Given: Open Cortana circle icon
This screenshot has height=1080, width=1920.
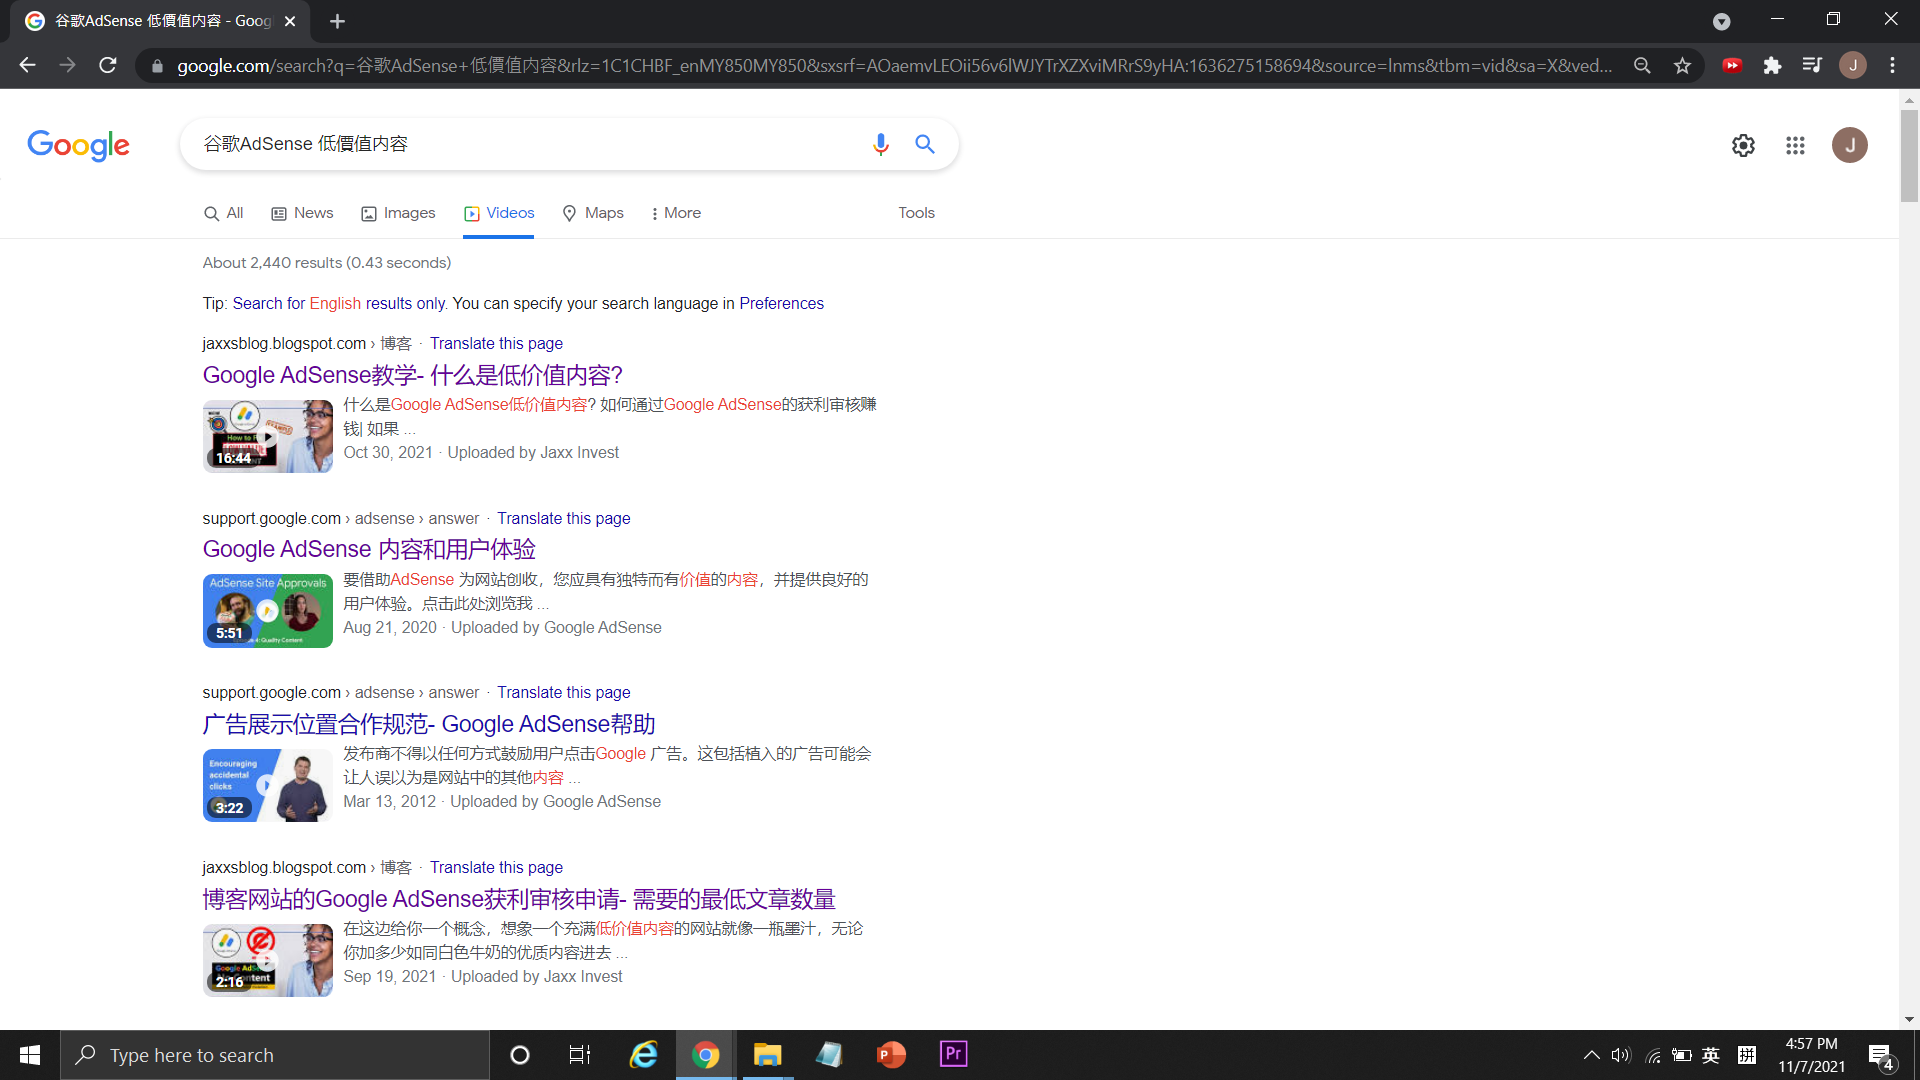Looking at the screenshot, I should [x=519, y=1055].
